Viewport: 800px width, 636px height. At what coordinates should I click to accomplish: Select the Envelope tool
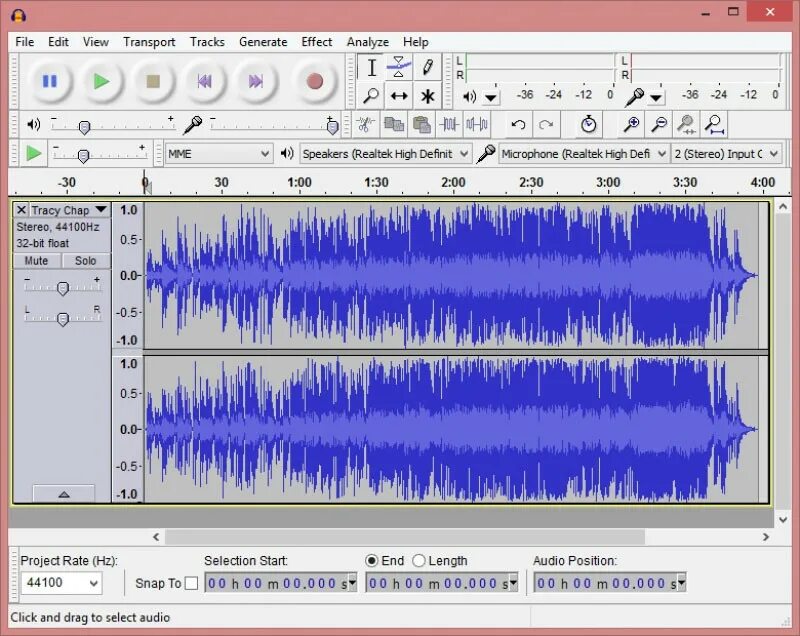click(x=399, y=67)
